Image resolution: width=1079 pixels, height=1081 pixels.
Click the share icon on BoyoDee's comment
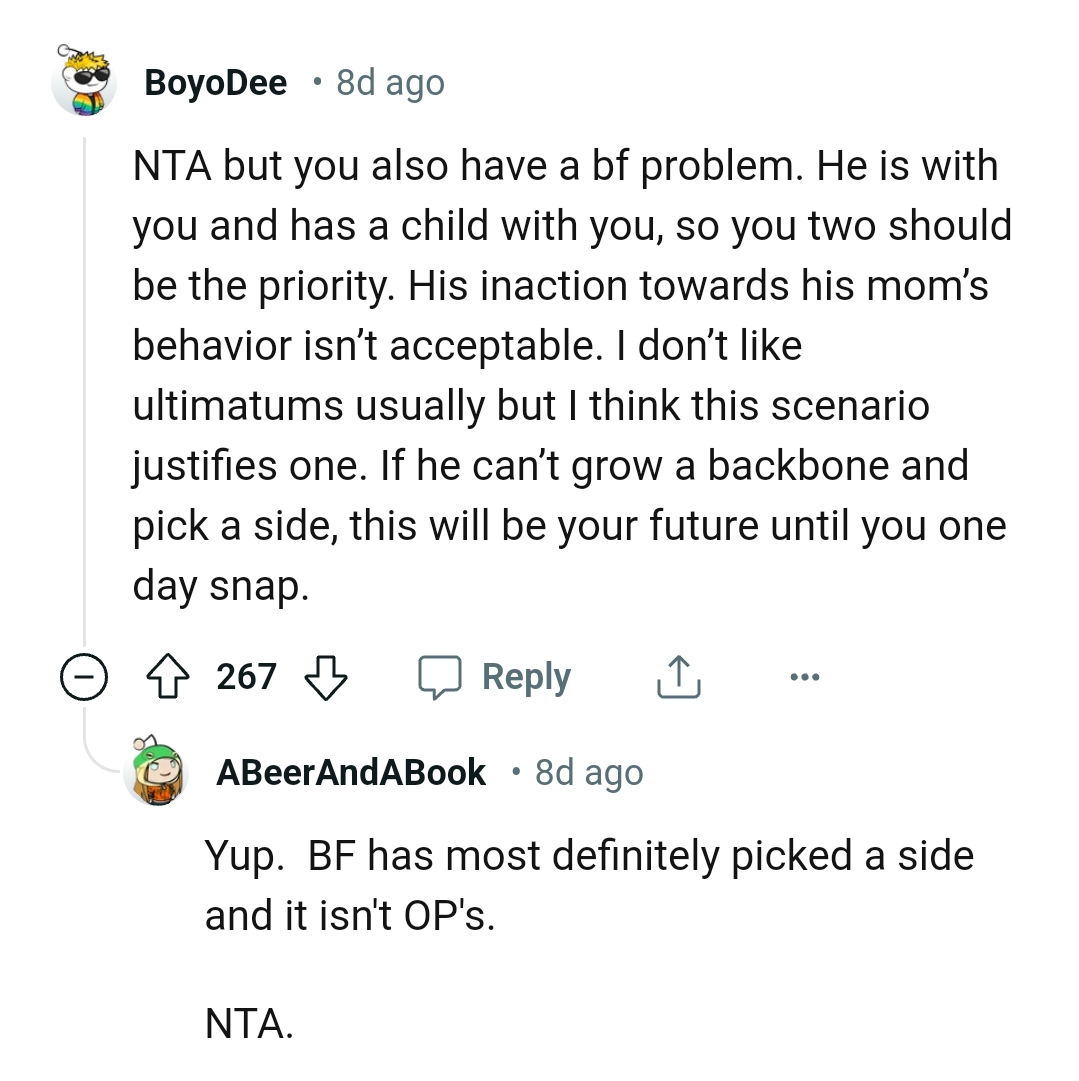point(678,677)
